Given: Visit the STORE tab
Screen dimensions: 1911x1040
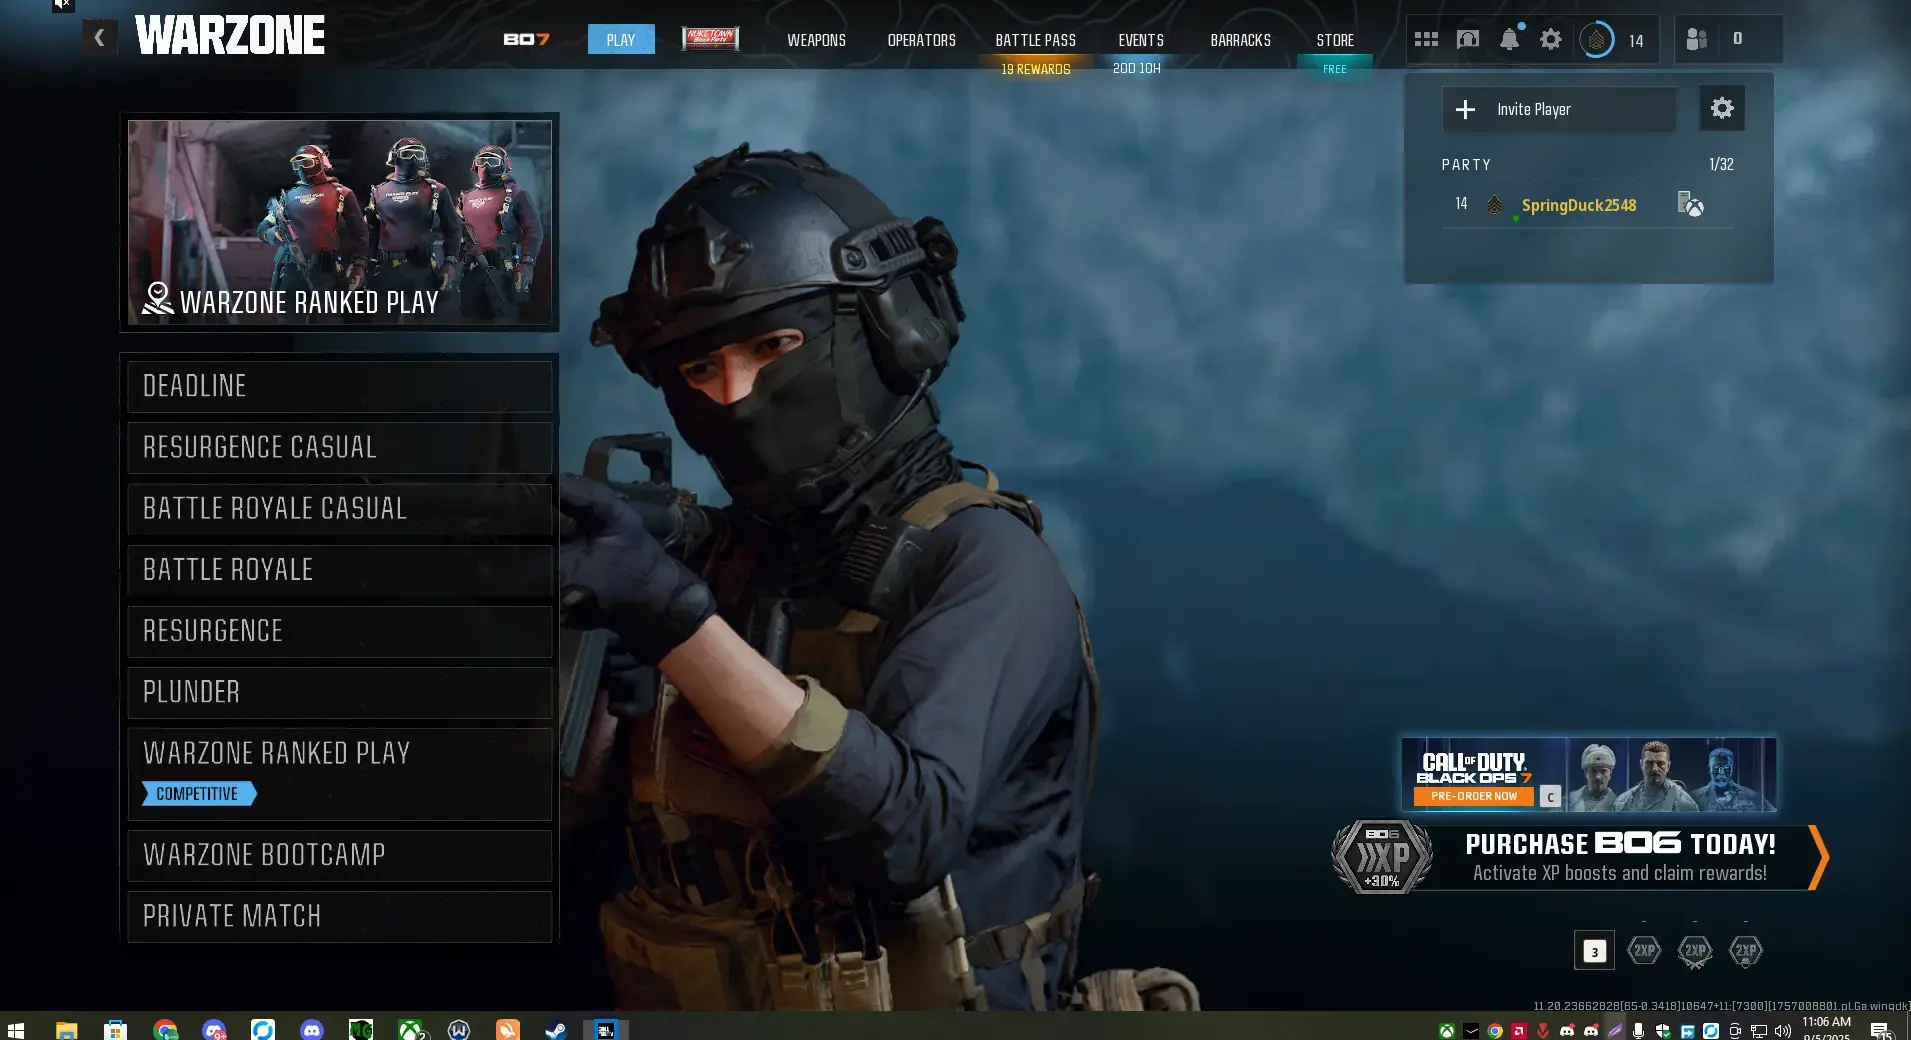Looking at the screenshot, I should click(x=1335, y=40).
